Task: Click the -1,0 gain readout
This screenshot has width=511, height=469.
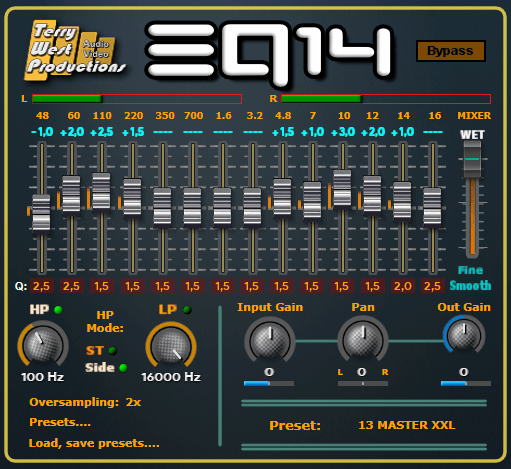Action: [x=42, y=132]
